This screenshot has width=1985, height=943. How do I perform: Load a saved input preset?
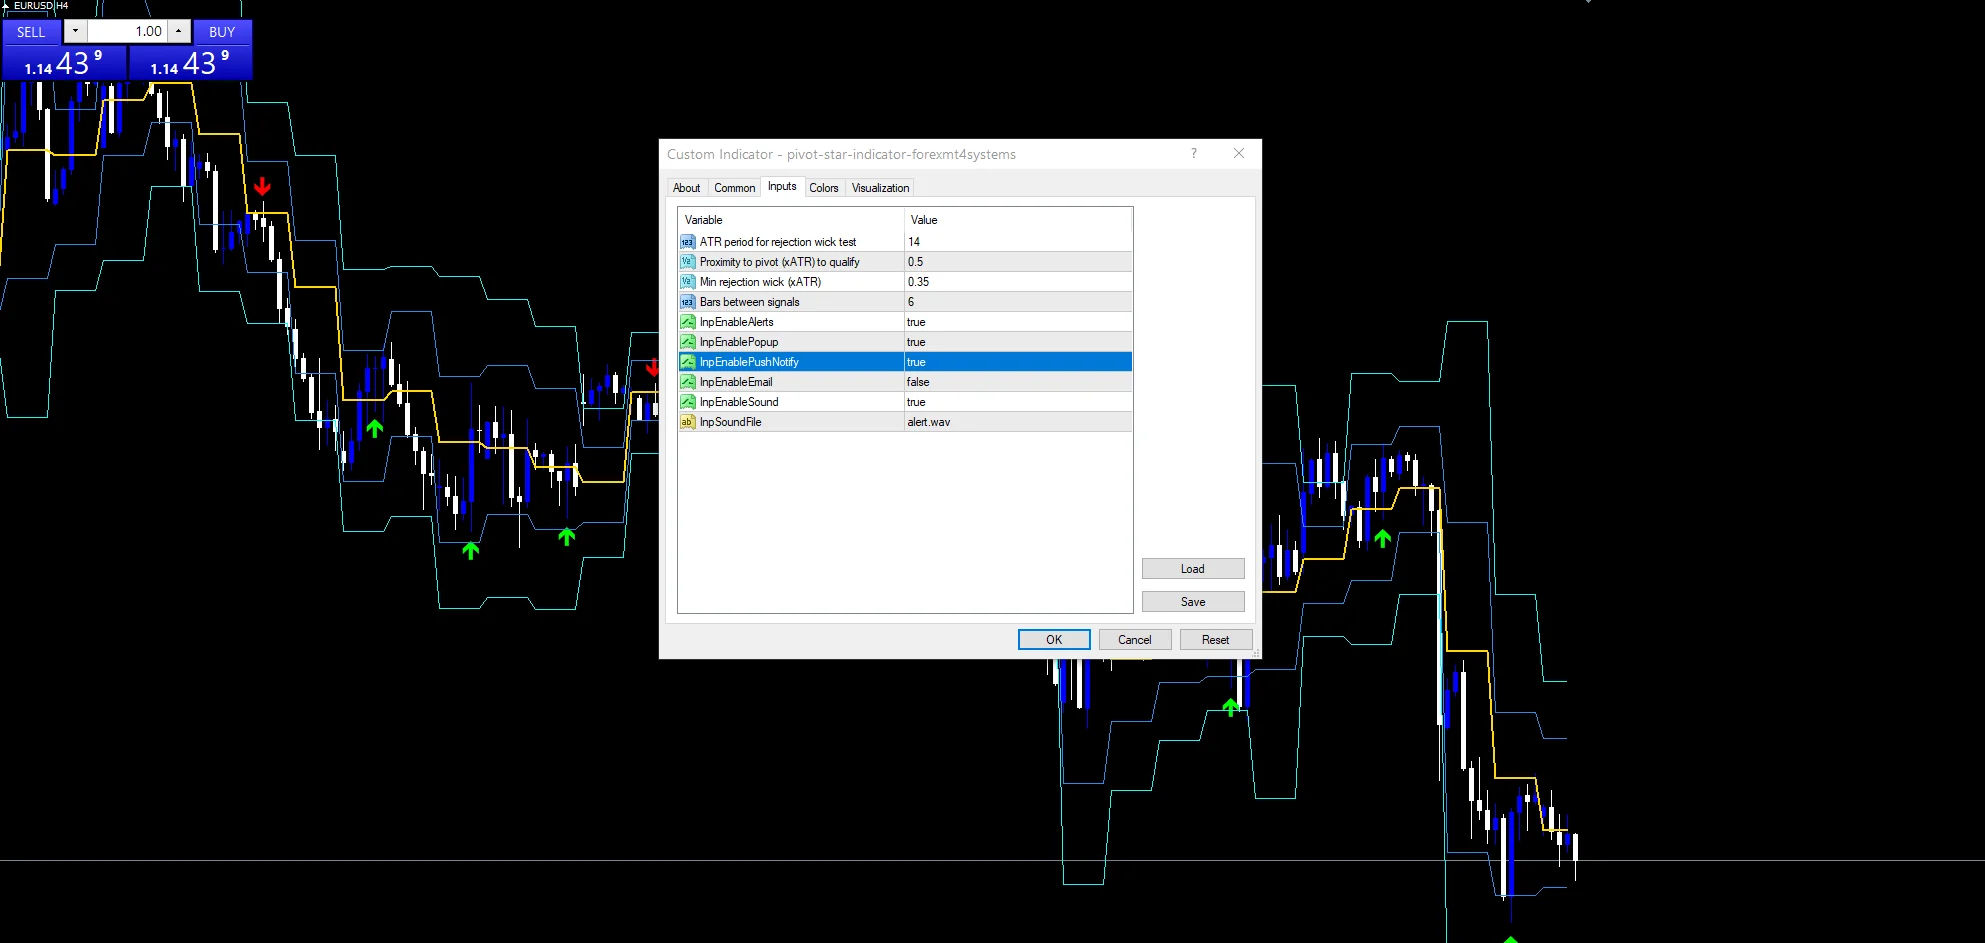click(1193, 569)
